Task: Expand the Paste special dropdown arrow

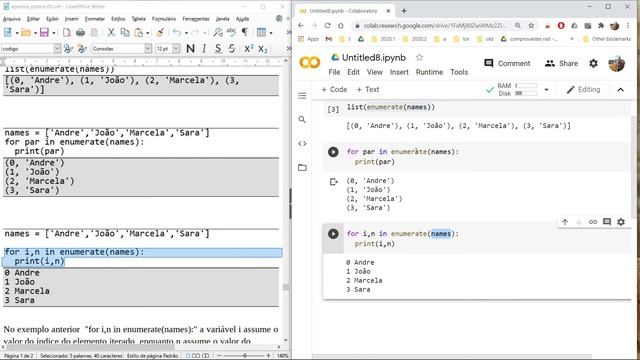Action: coord(148,33)
